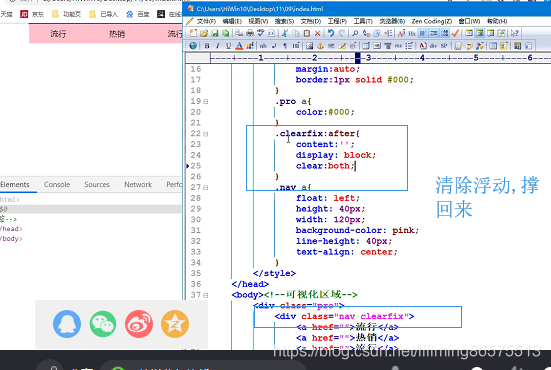Click the 'background-color: pink;' line
The width and height of the screenshot is (551, 370).
pos(357,231)
